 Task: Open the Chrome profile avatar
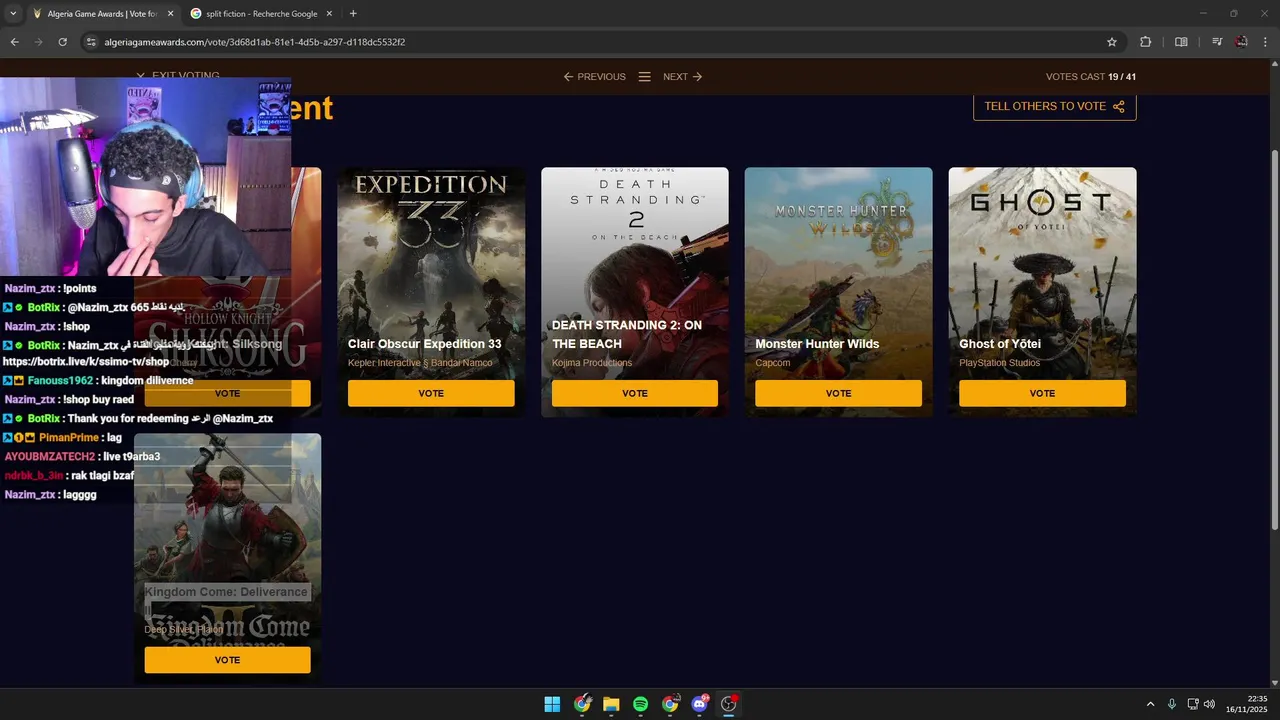point(1241,42)
